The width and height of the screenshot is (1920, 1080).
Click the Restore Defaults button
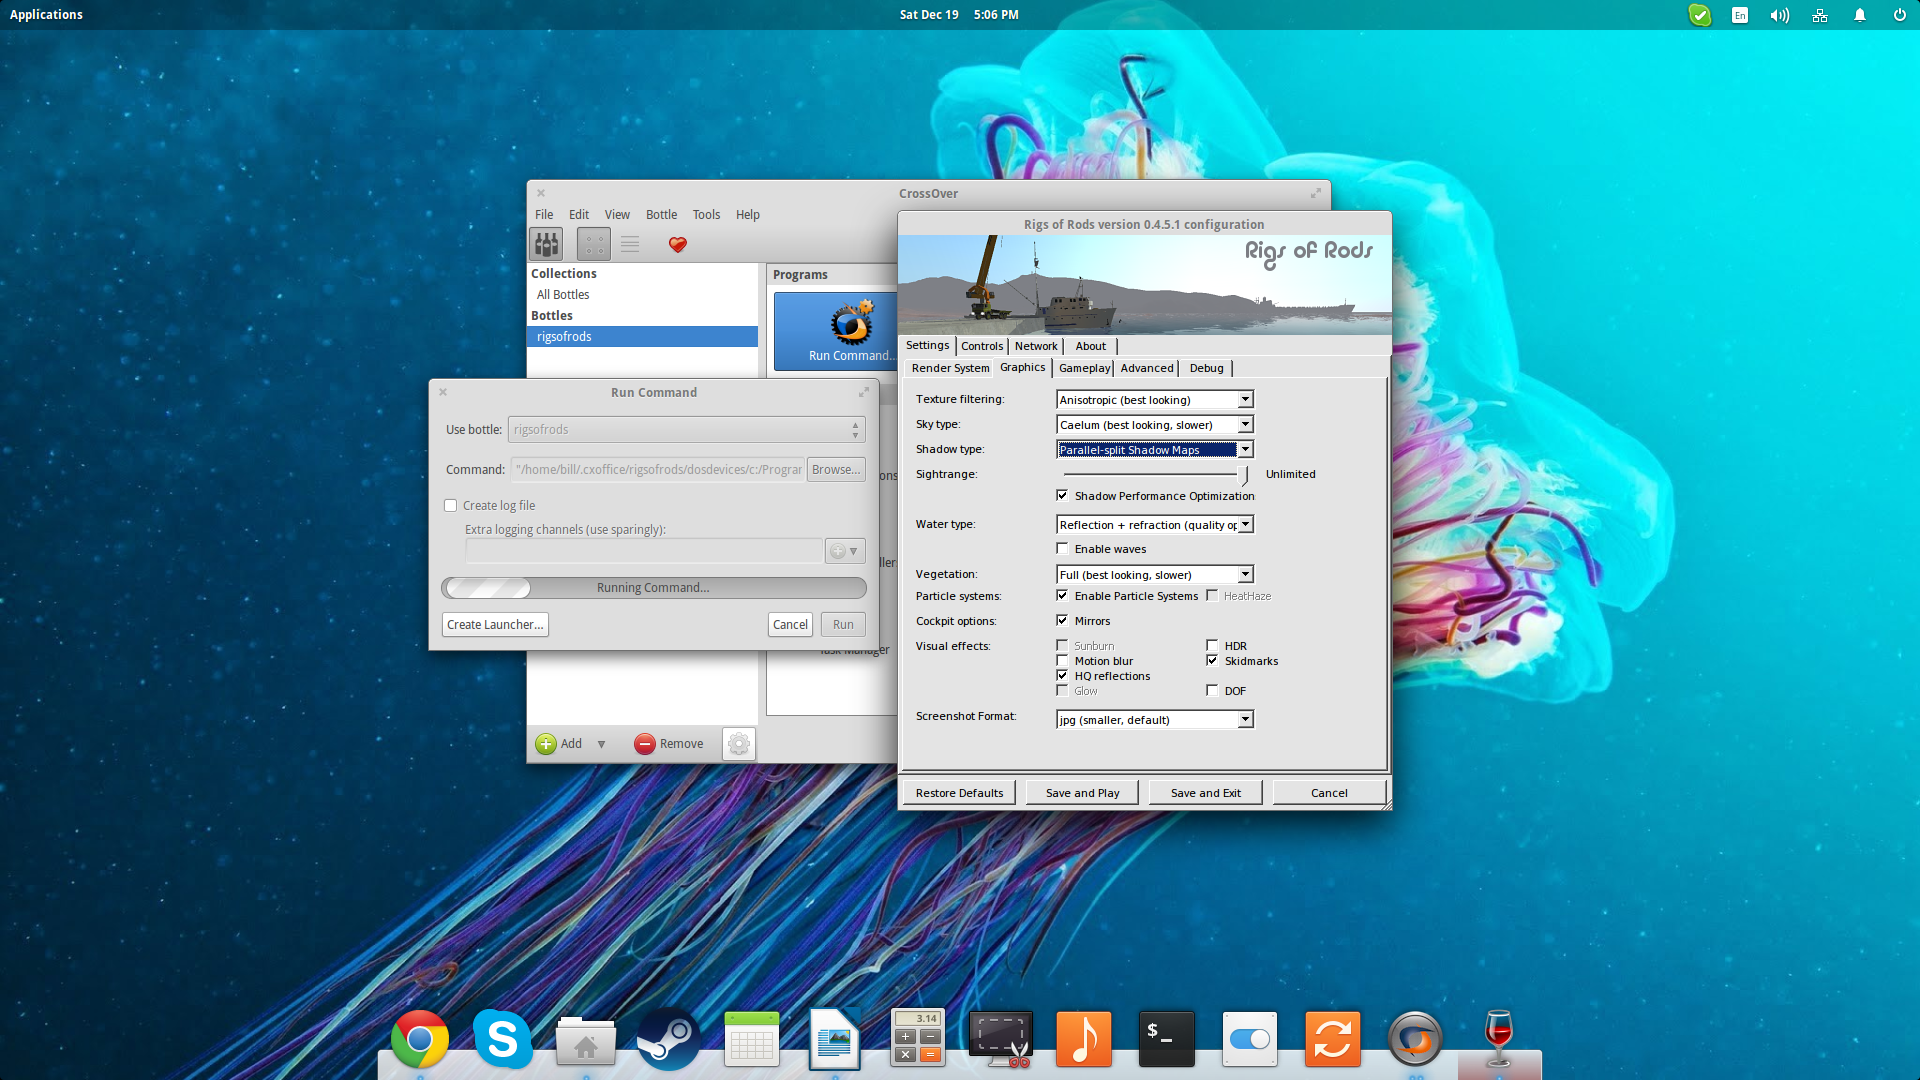click(x=959, y=793)
